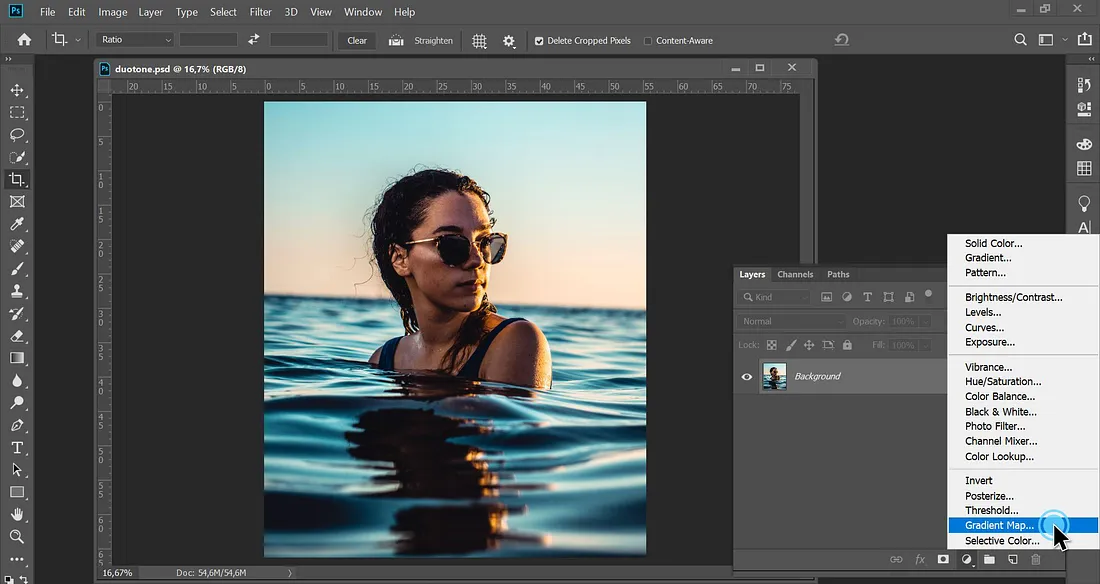
Task: Toggle Delete Cropped Pixels checkbox
Action: coord(539,41)
